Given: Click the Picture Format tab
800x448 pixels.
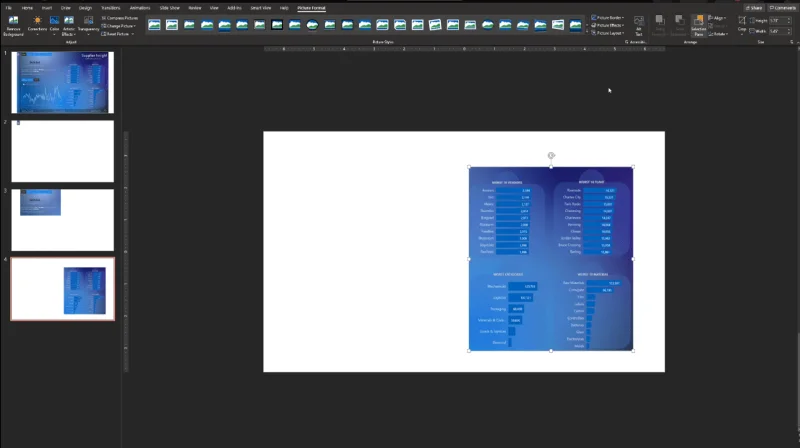Looking at the screenshot, I should point(311,8).
